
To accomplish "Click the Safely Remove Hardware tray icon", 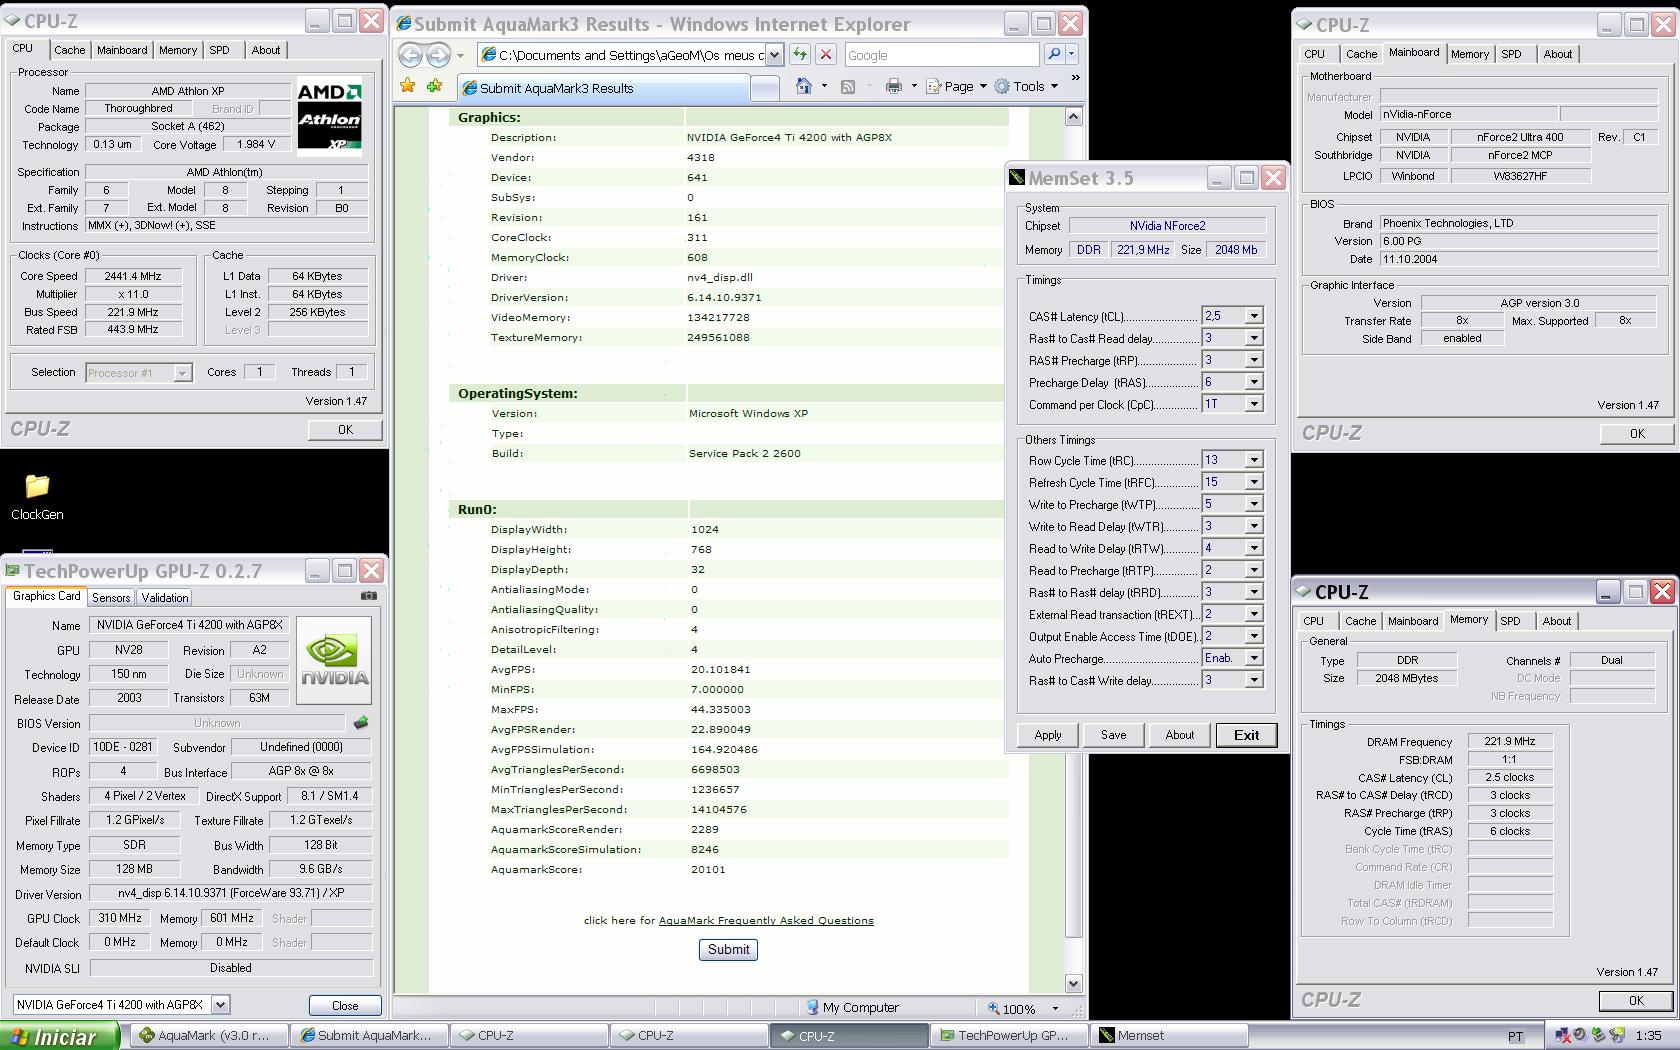I will pyautogui.click(x=1599, y=1036).
